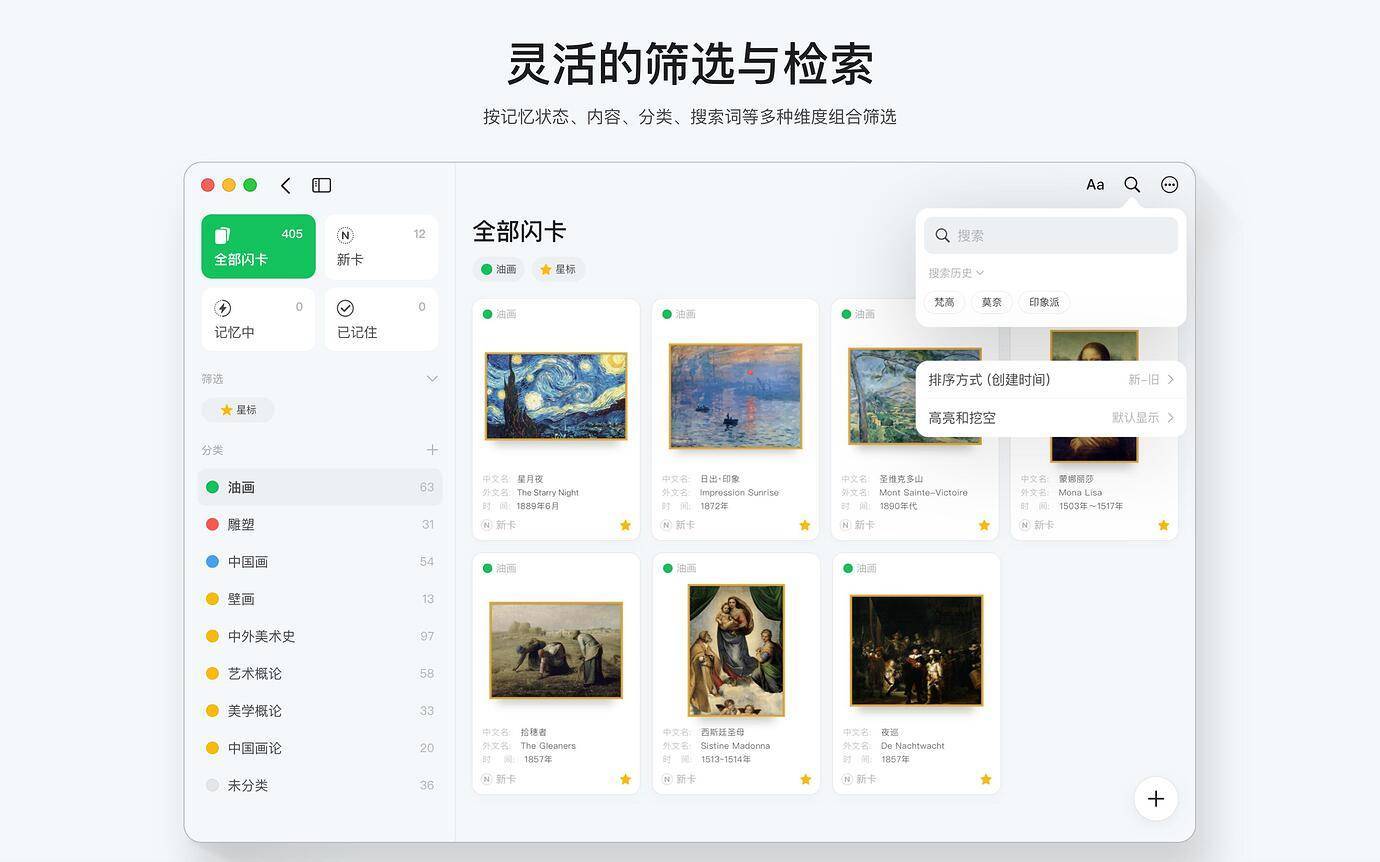Click into the 搜索 input field
This screenshot has width=1380, height=862.
[1051, 236]
